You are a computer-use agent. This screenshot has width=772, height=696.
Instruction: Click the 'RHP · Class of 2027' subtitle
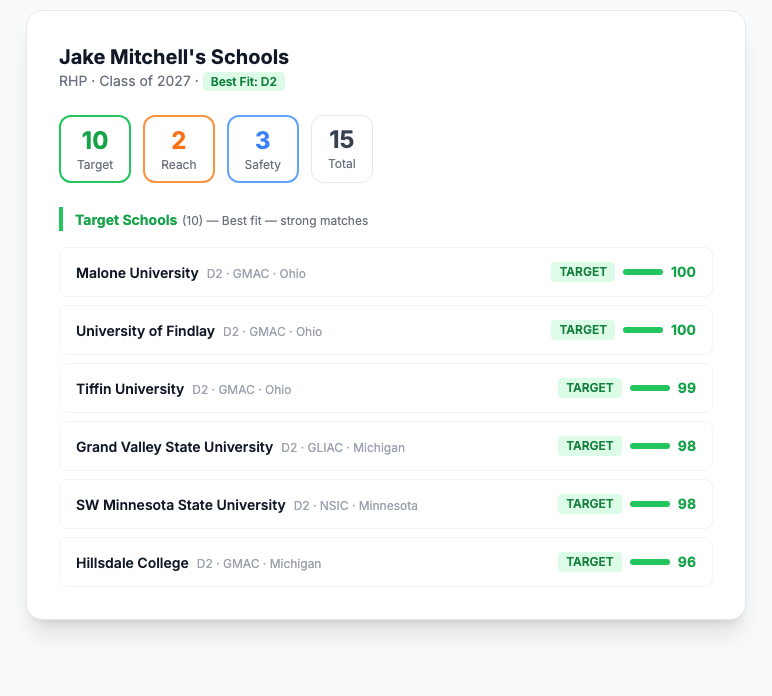pos(125,81)
